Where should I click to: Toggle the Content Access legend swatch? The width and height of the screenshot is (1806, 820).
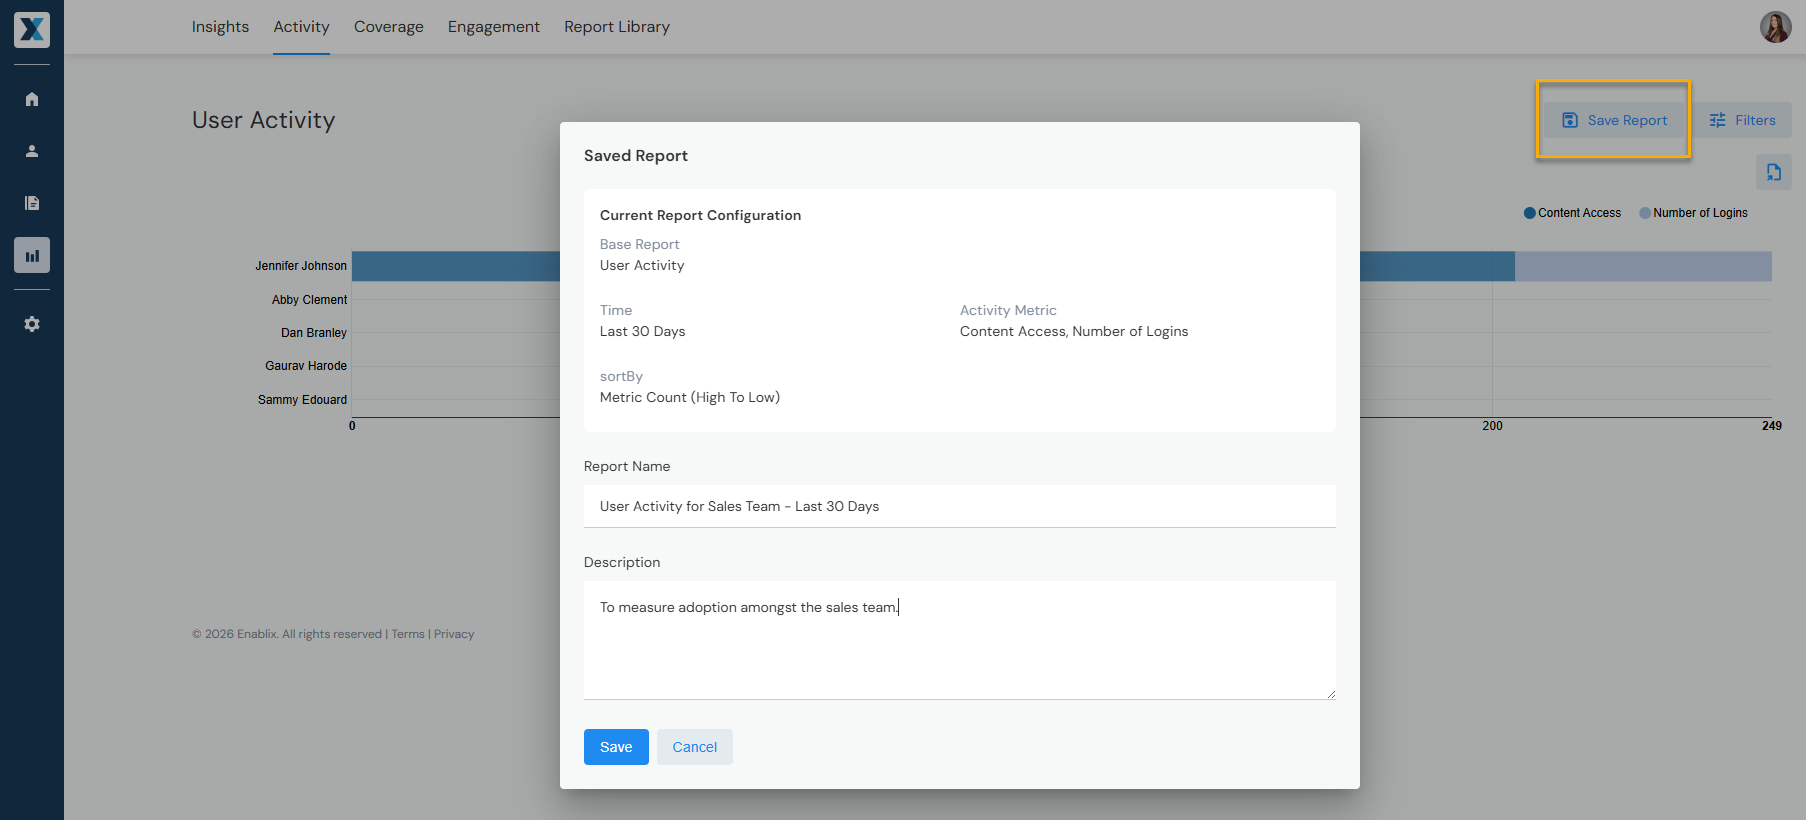(1529, 213)
